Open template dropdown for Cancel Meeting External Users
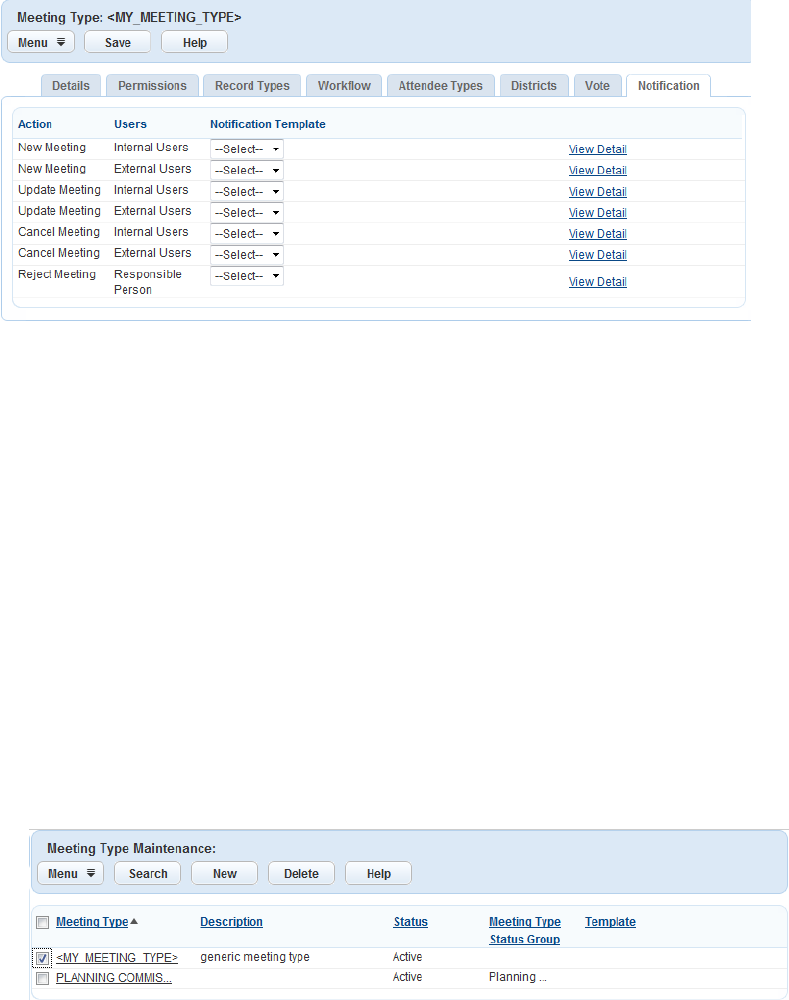Viewport: 789px width, 1000px height. coord(247,254)
